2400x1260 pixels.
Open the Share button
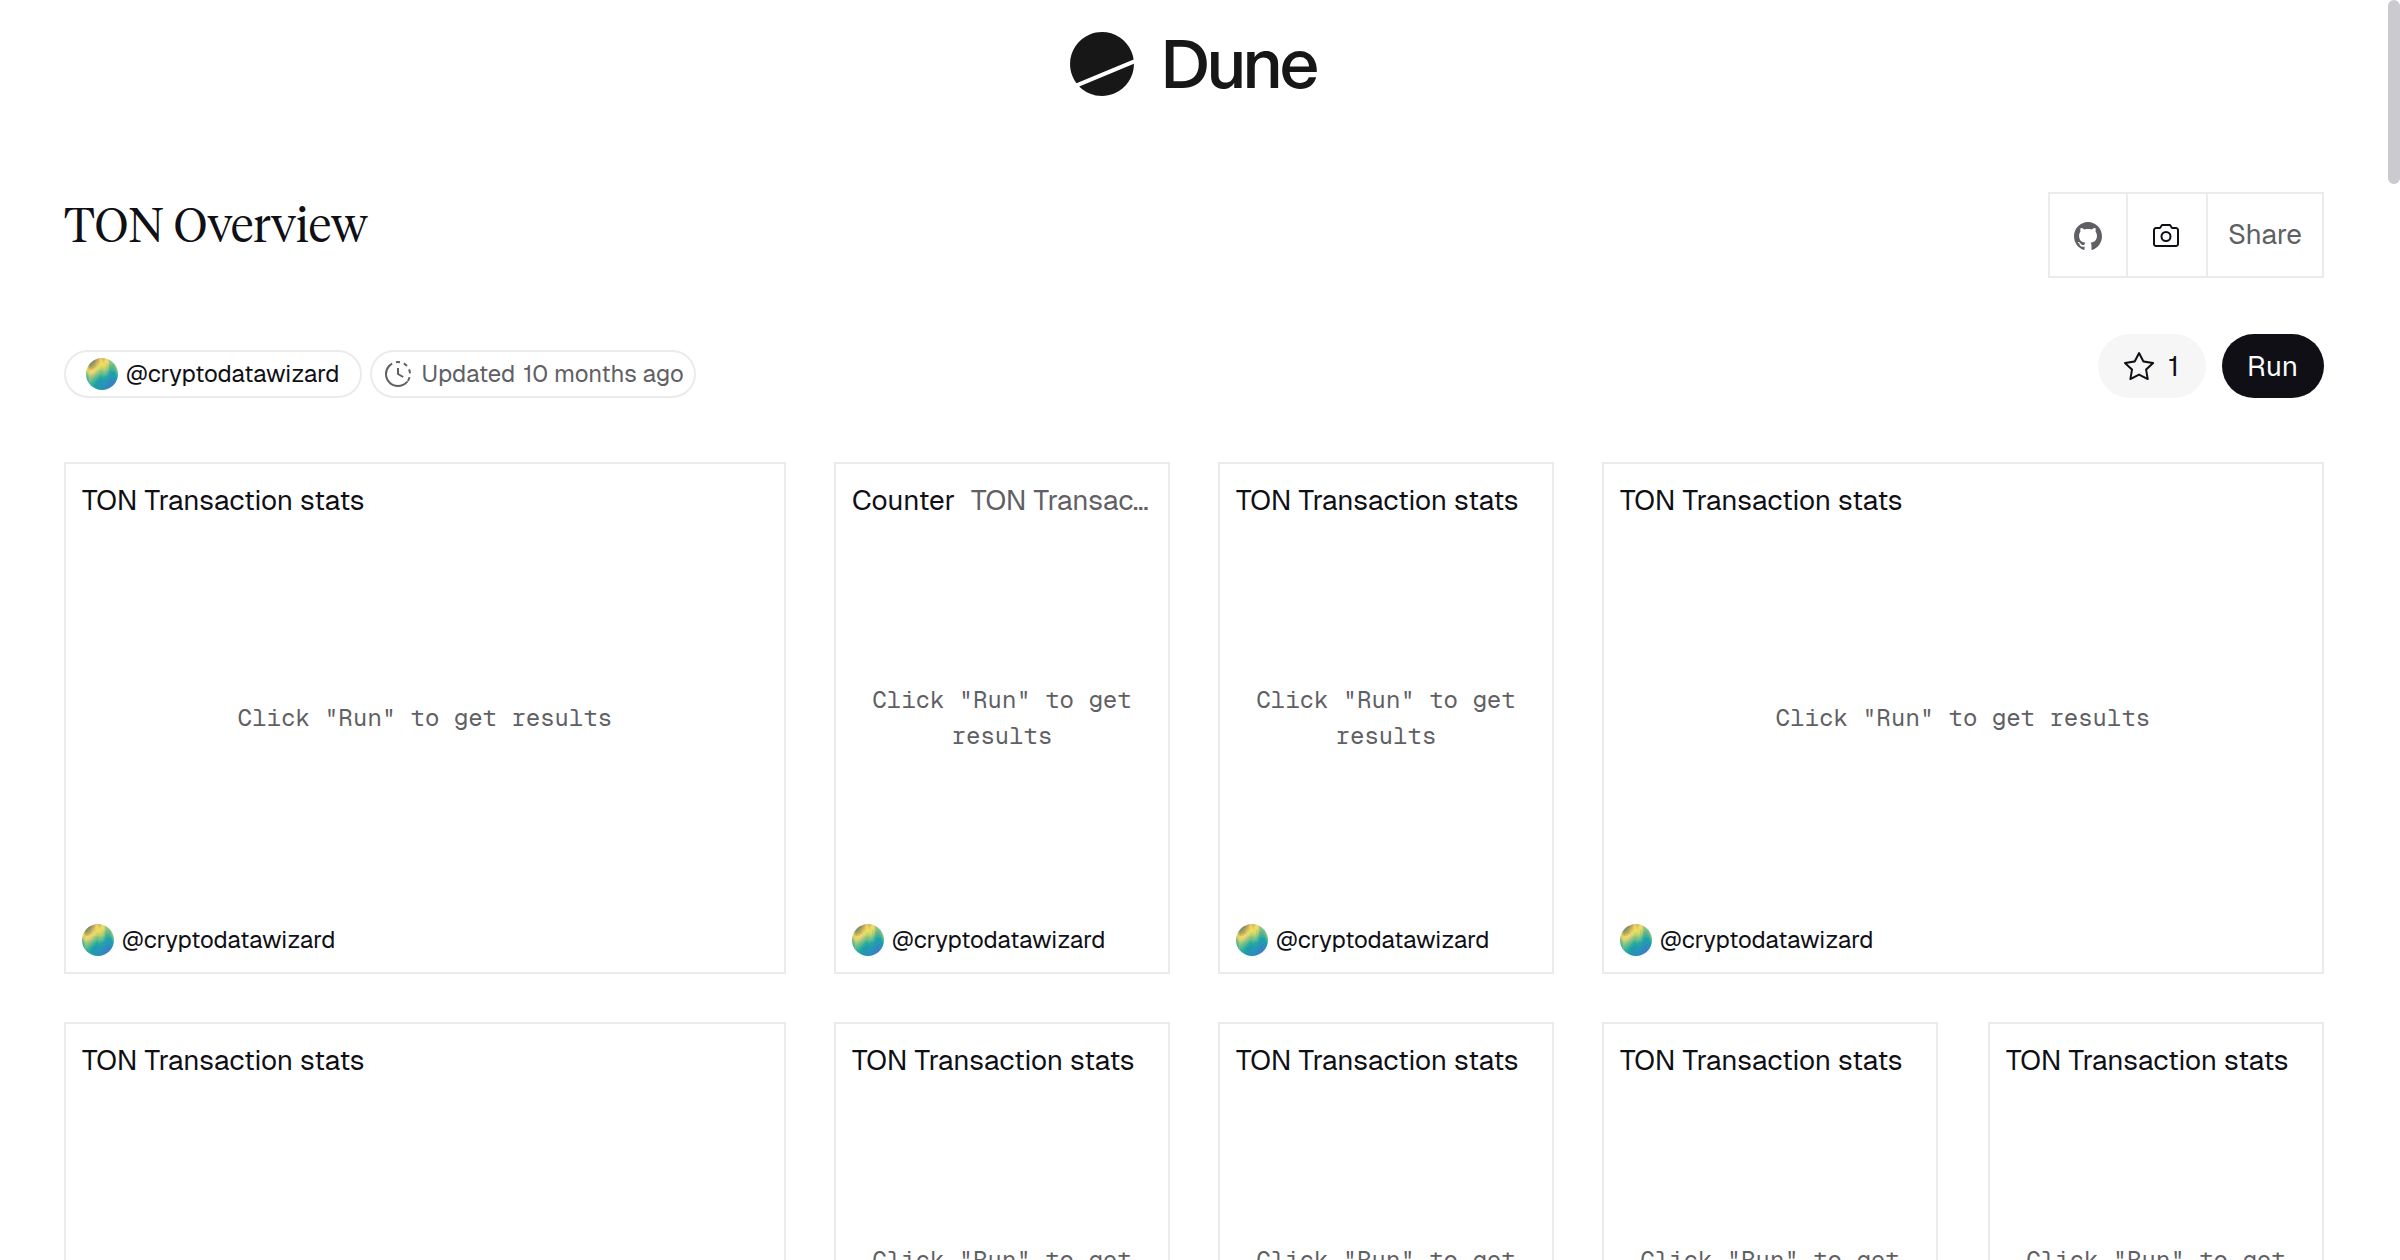[2264, 236]
